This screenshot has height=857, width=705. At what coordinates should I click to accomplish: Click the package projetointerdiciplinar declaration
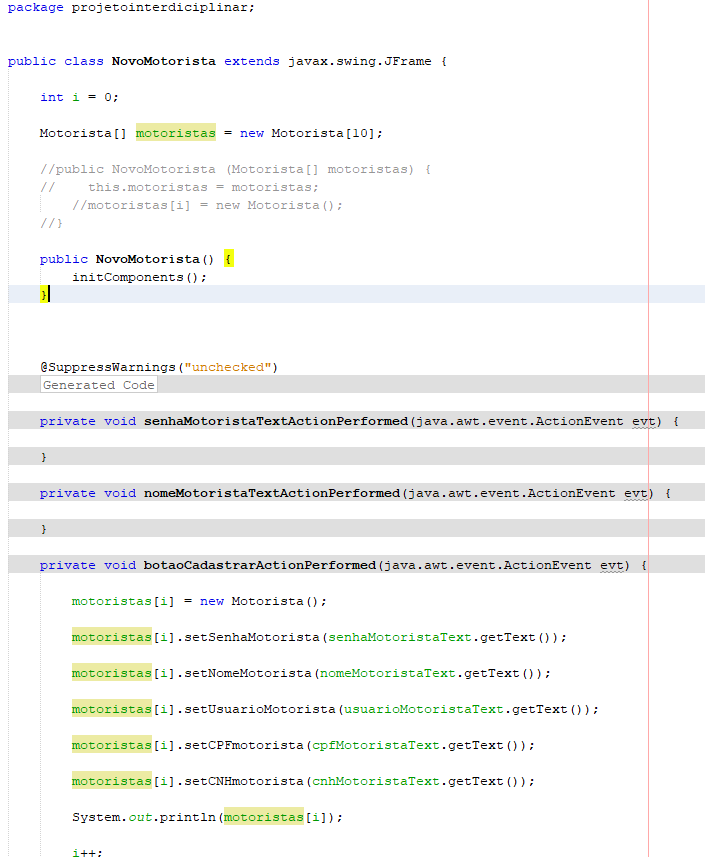[x=131, y=8]
